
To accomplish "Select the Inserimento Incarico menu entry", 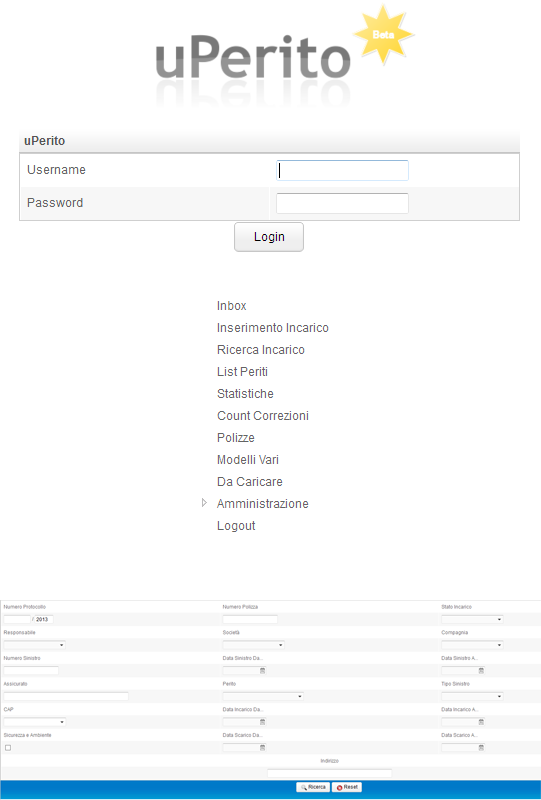I will (273, 328).
